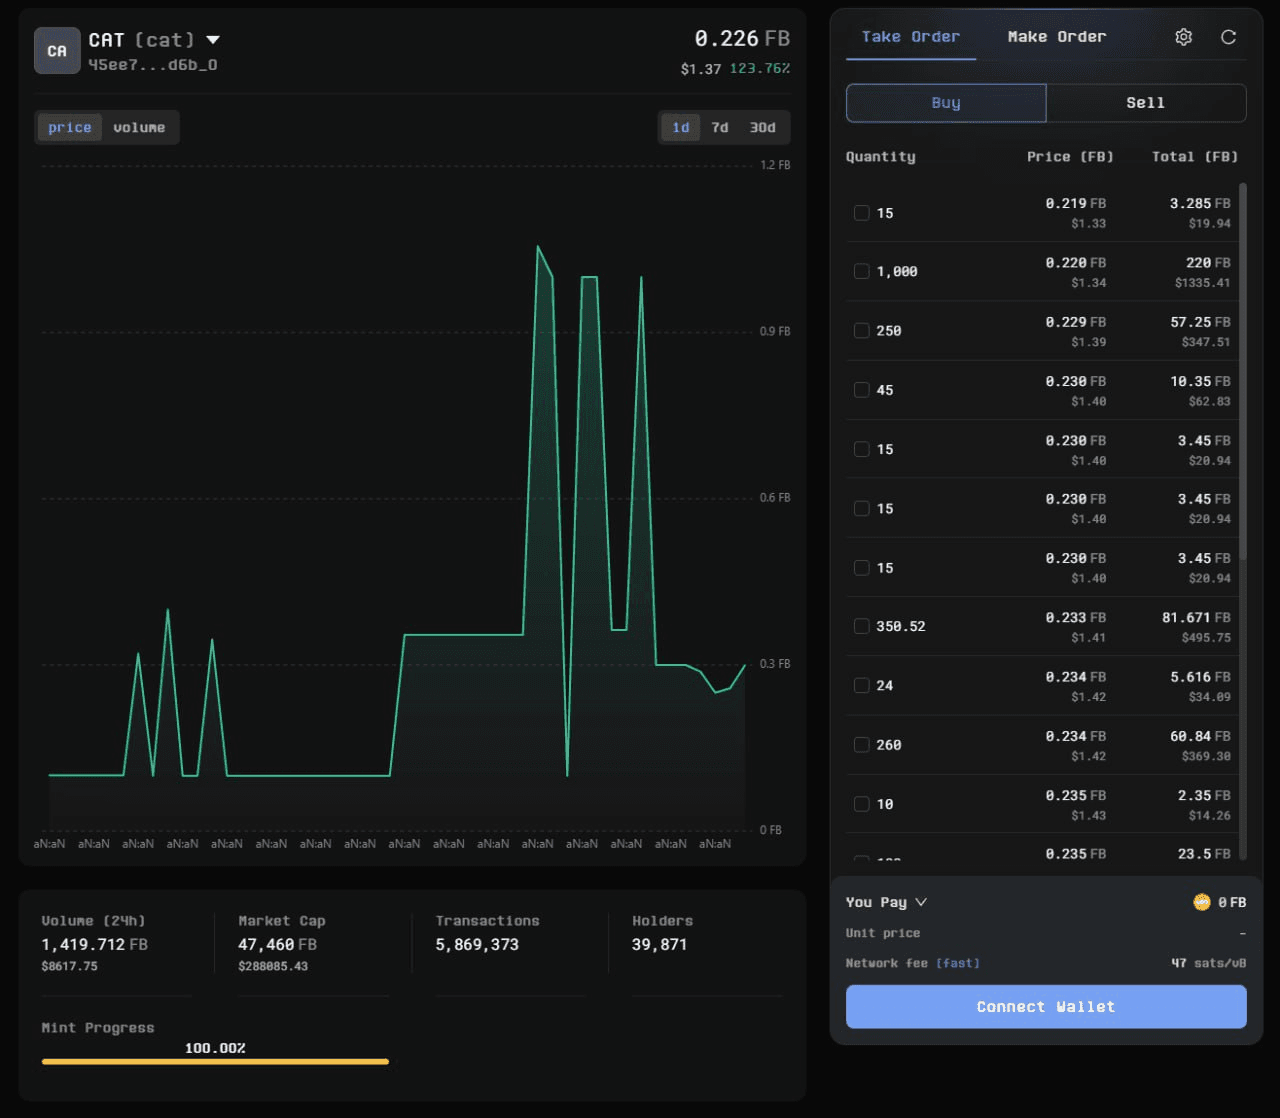Screen dimensions: 1280x1118
Task: Check the 250 quantity order
Action: [861, 331]
